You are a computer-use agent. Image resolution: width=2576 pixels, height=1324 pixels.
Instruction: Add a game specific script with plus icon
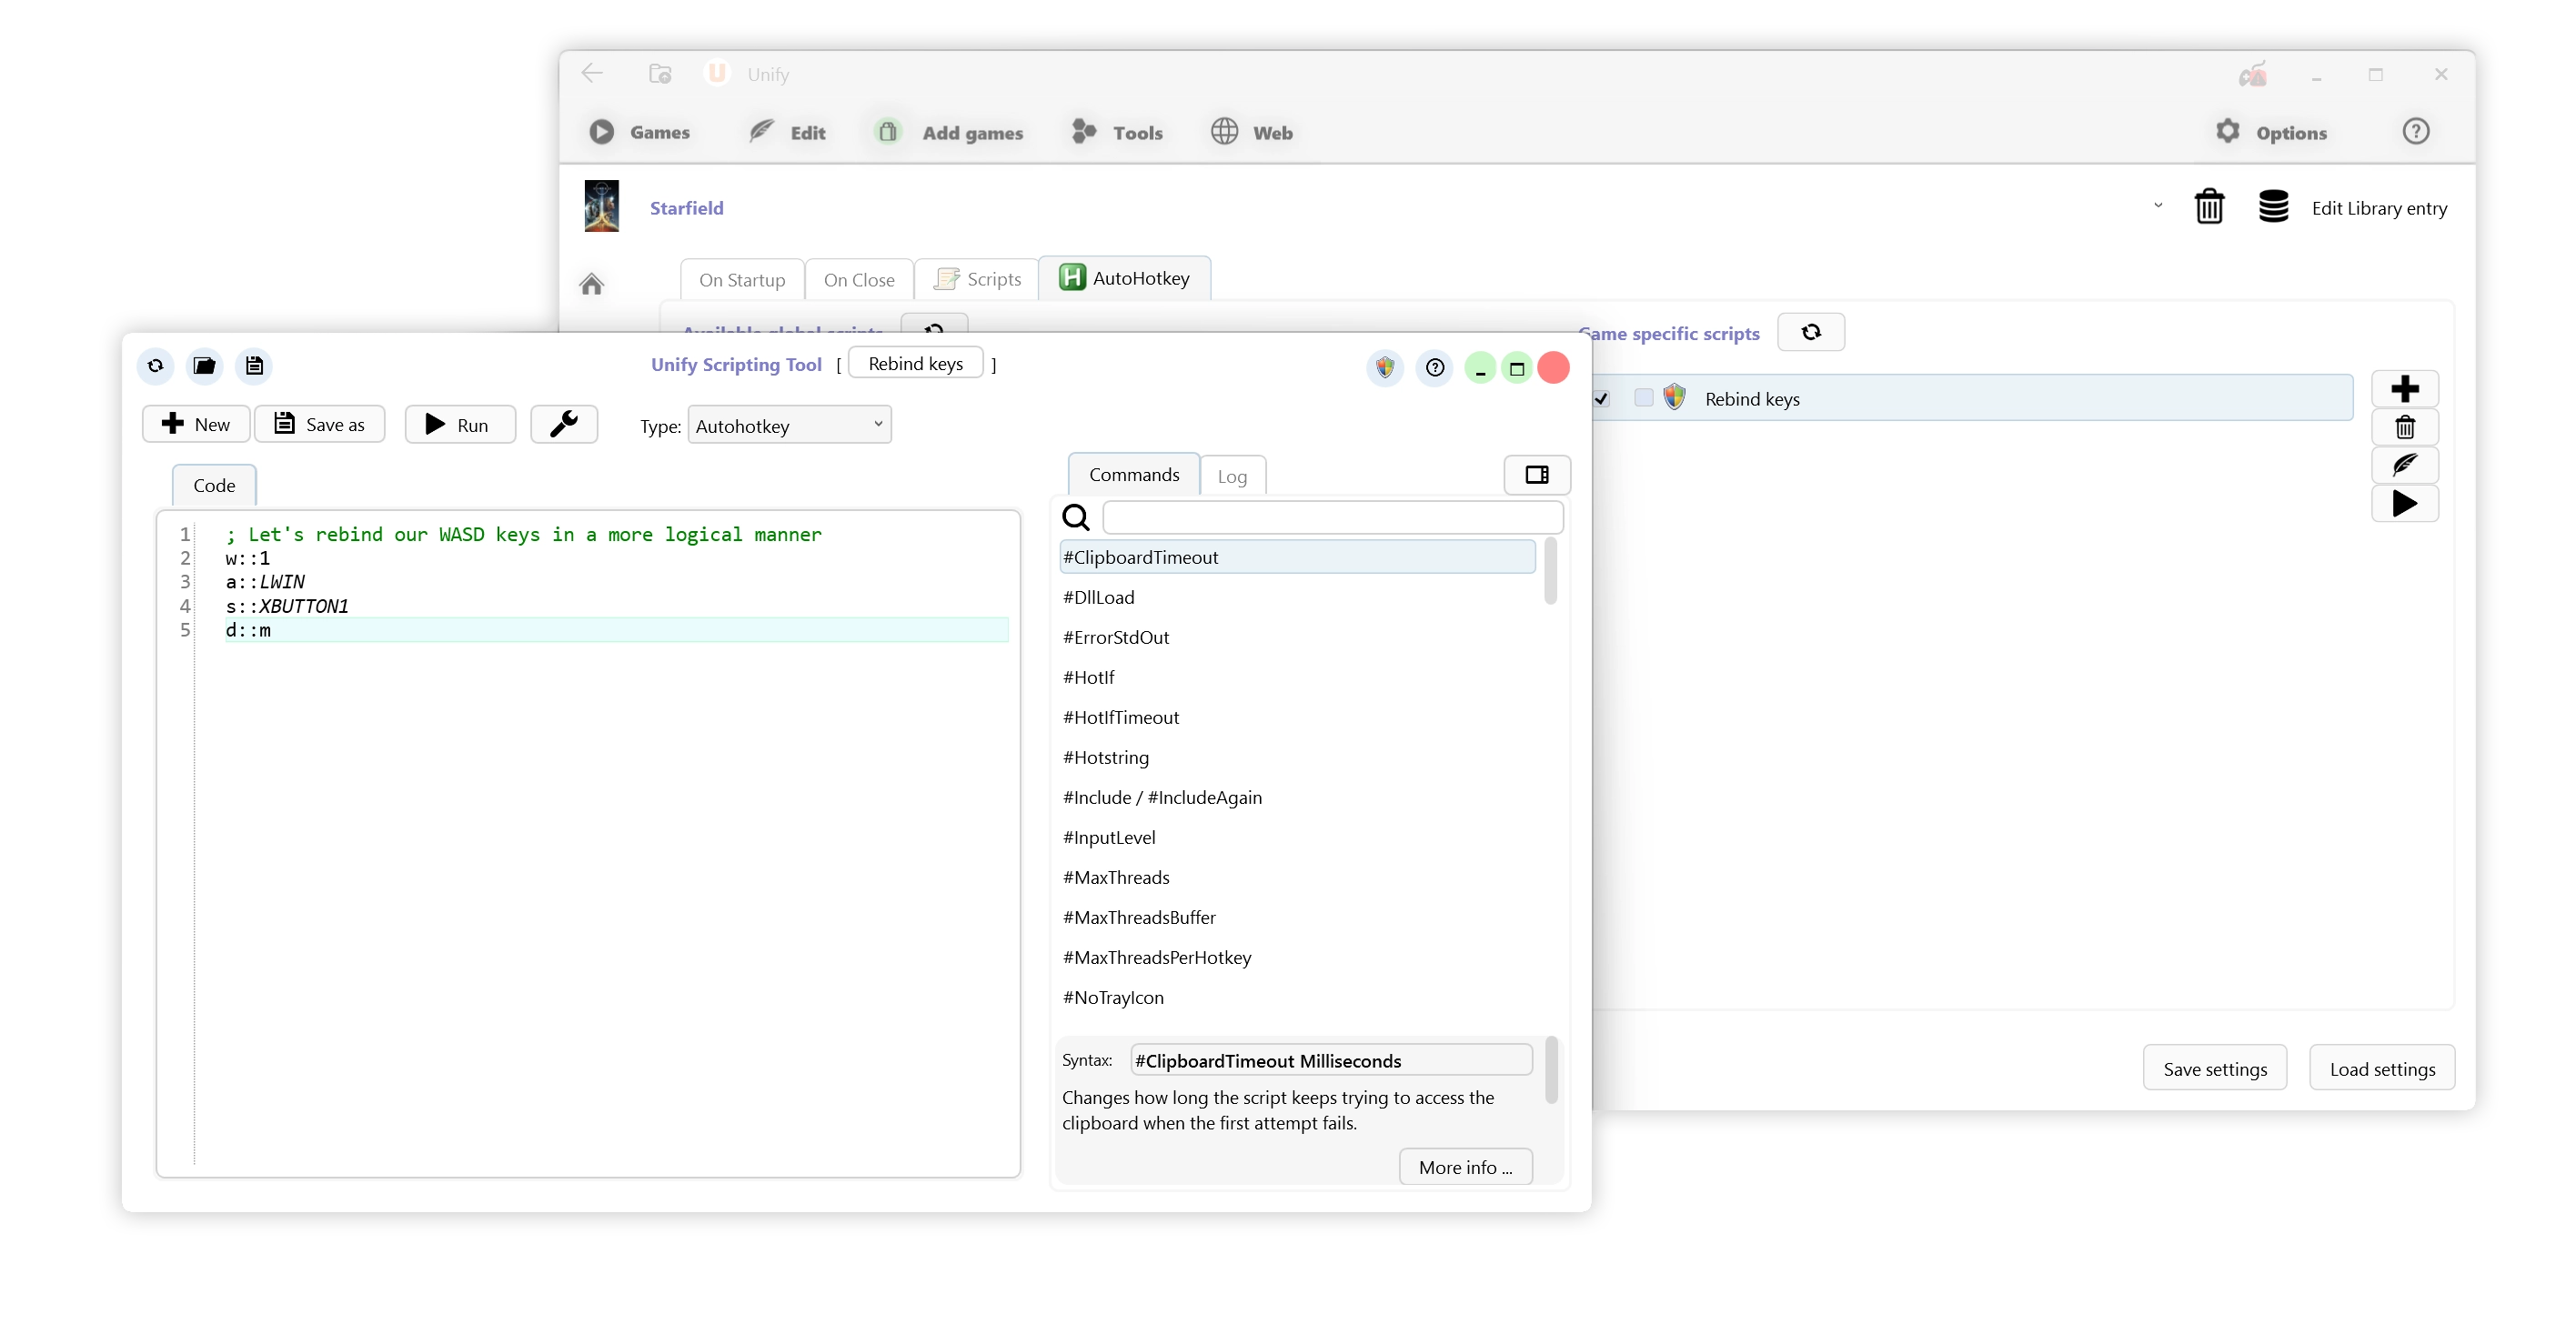2404,389
